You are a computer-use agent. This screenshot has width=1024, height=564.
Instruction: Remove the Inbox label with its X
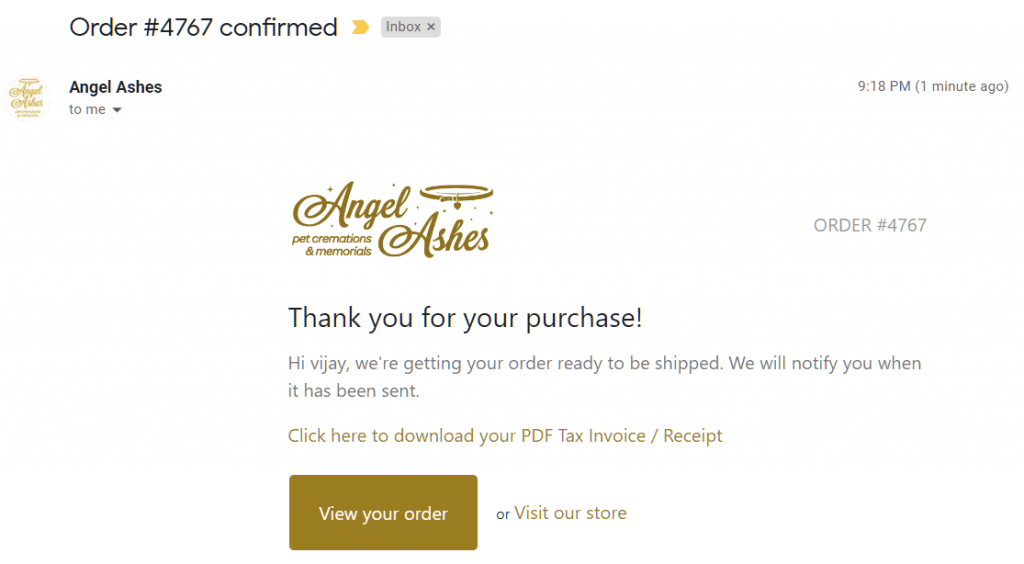431,27
